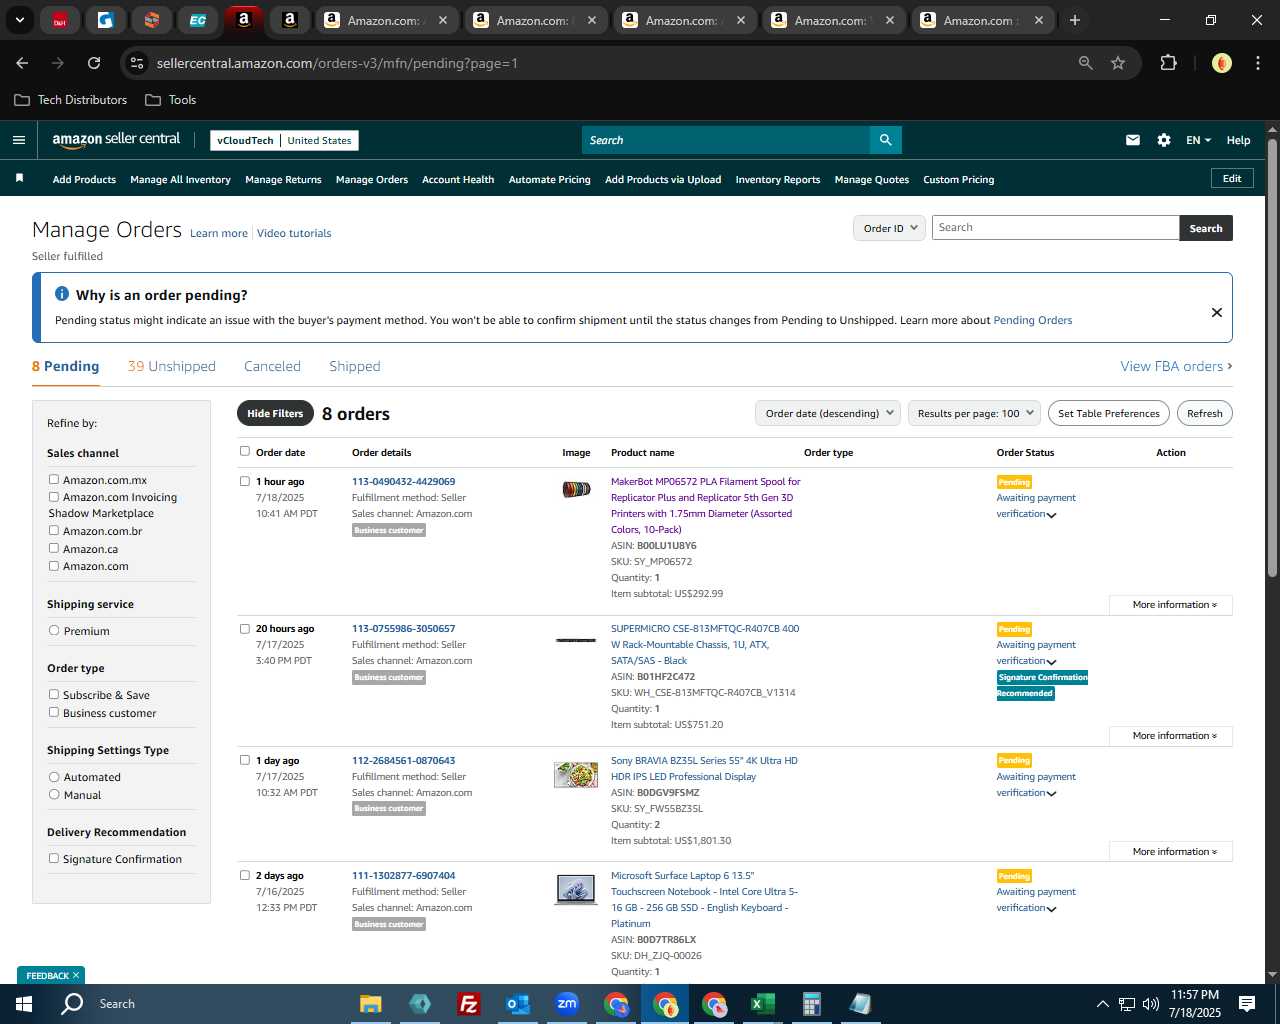The image size is (1280, 1024).
Task: Switch to the 39 Unshipped tab
Action: tap(172, 366)
